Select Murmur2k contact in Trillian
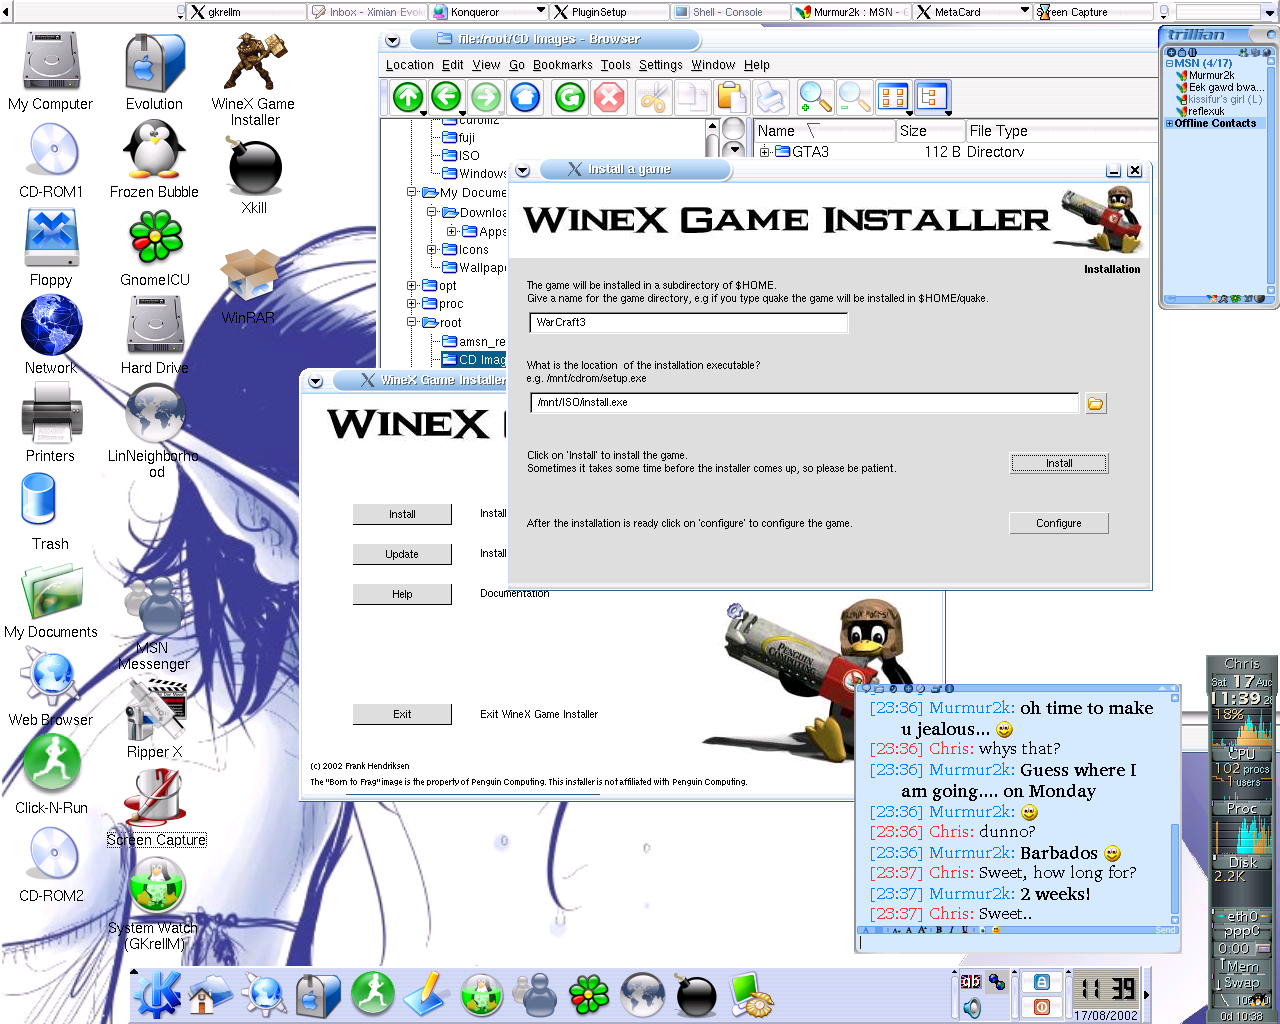The width and height of the screenshot is (1280, 1024). pyautogui.click(x=1206, y=75)
